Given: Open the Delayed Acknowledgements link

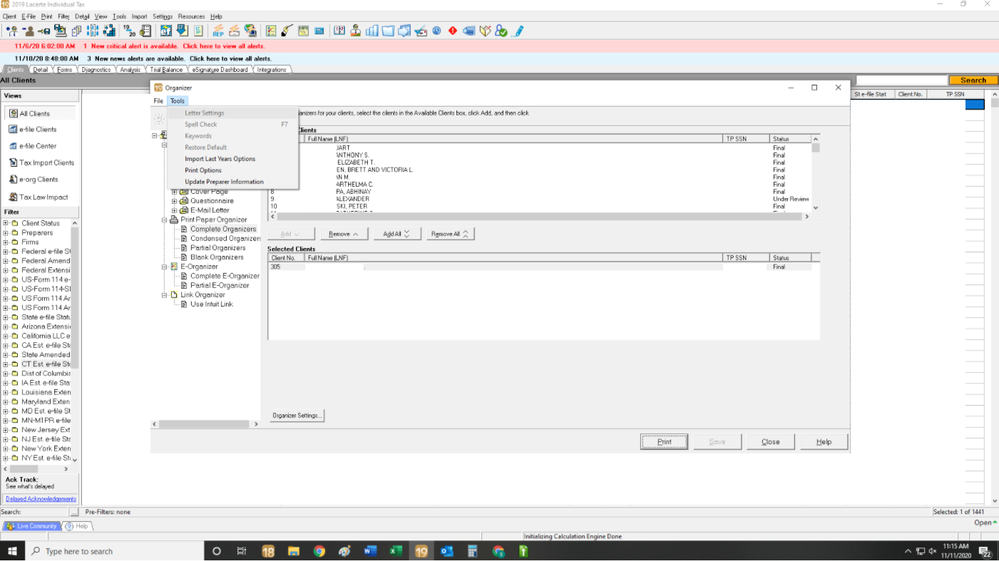Looking at the screenshot, I should pos(41,499).
